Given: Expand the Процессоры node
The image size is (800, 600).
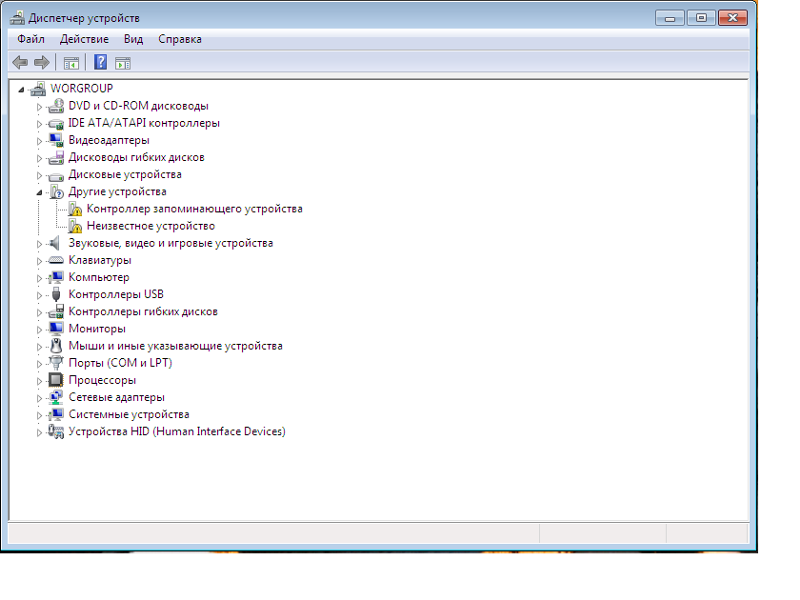Looking at the screenshot, I should [x=39, y=381].
